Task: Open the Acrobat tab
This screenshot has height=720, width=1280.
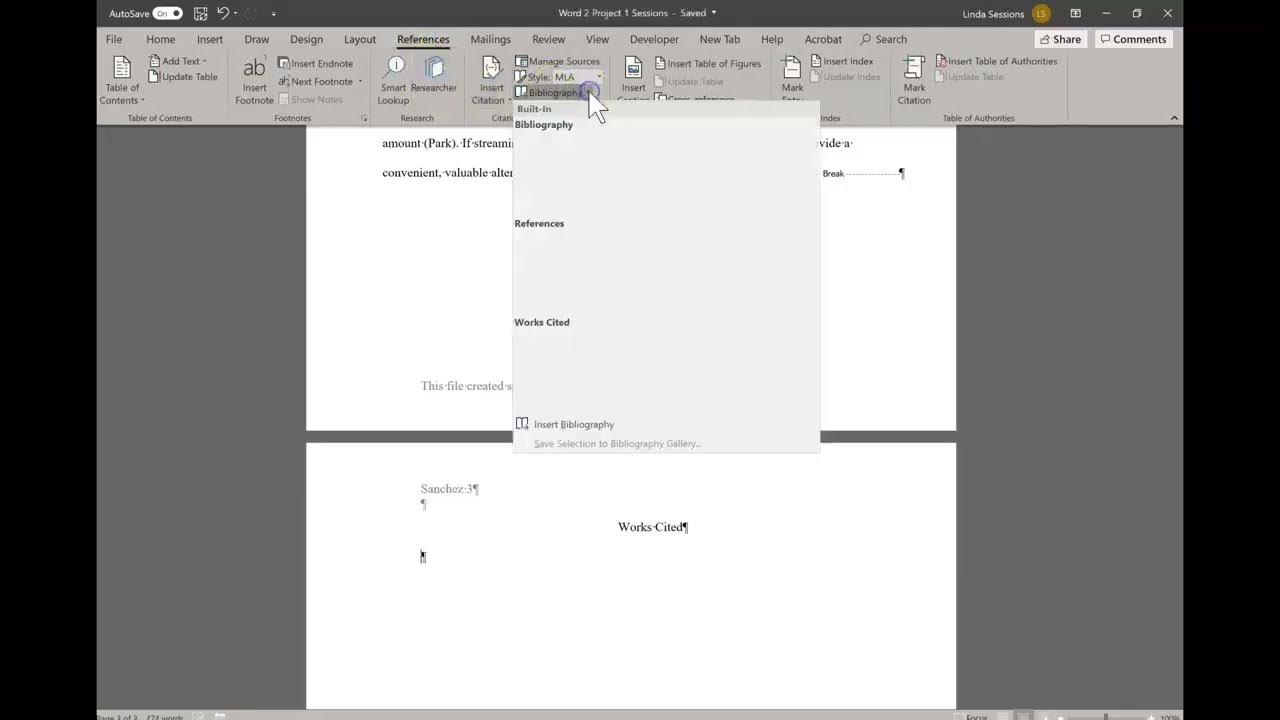Action: pos(823,39)
